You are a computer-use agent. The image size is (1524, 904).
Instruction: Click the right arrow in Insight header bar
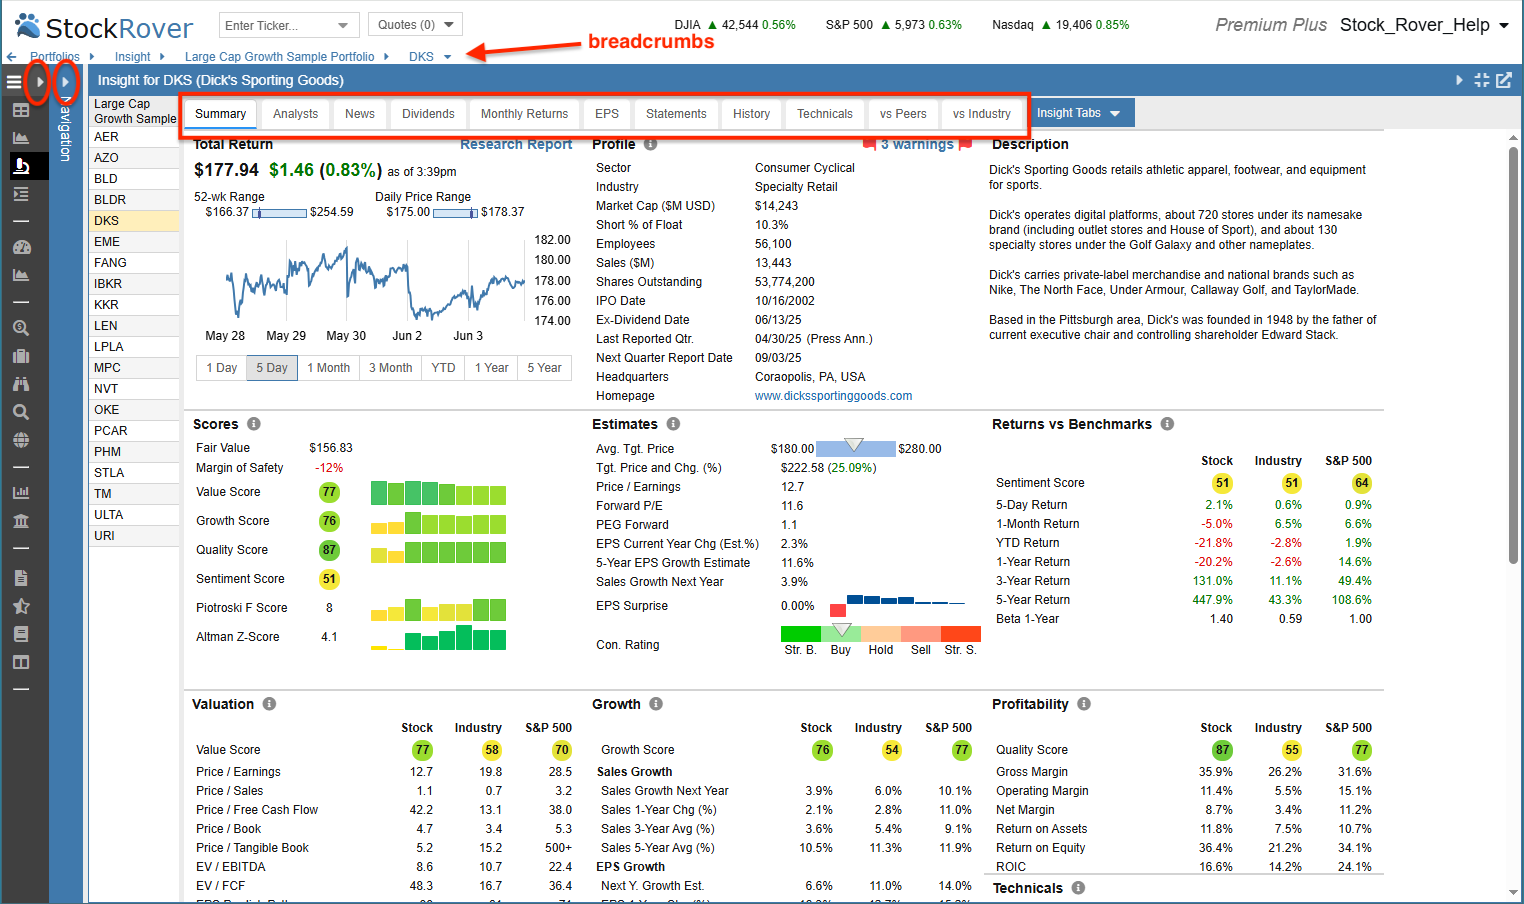tap(1459, 80)
